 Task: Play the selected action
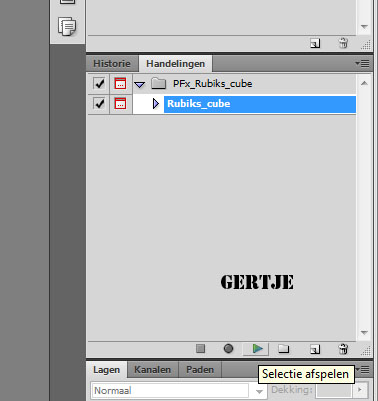[x=257, y=349]
